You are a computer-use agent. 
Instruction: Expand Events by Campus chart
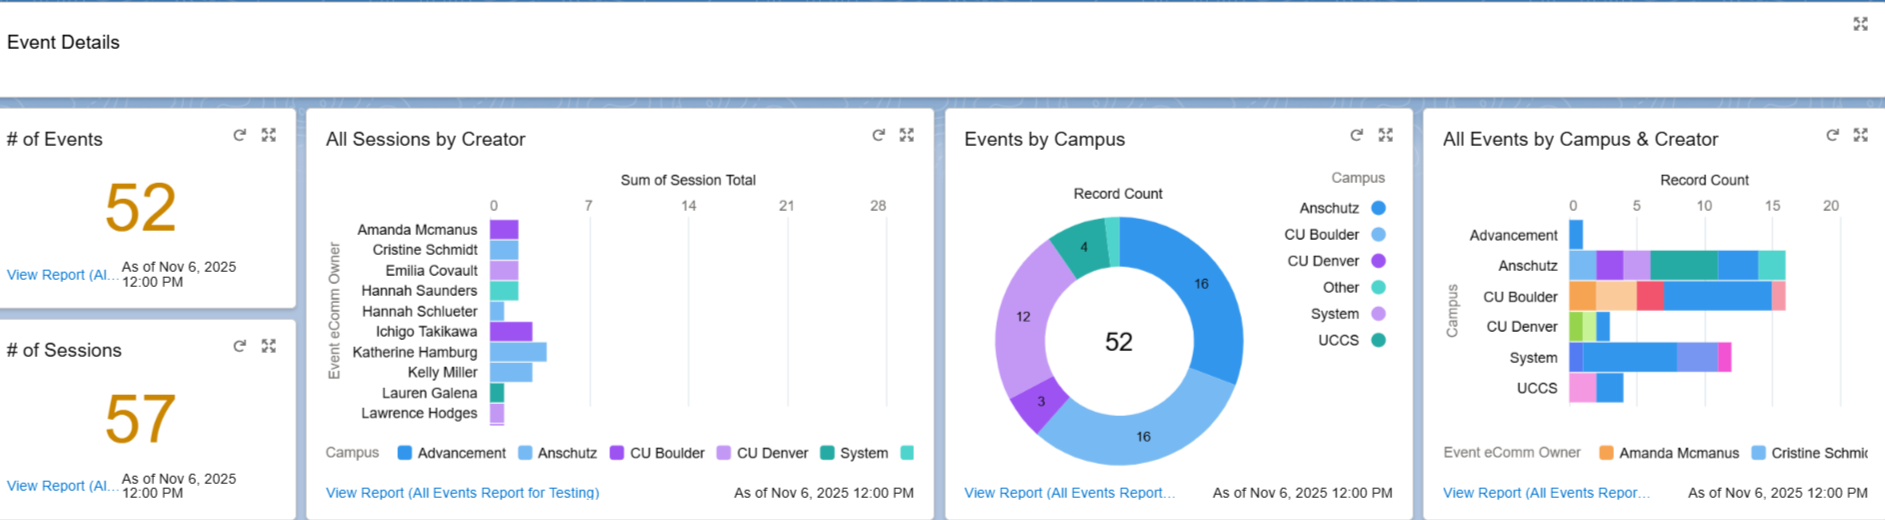pyautogui.click(x=1386, y=135)
